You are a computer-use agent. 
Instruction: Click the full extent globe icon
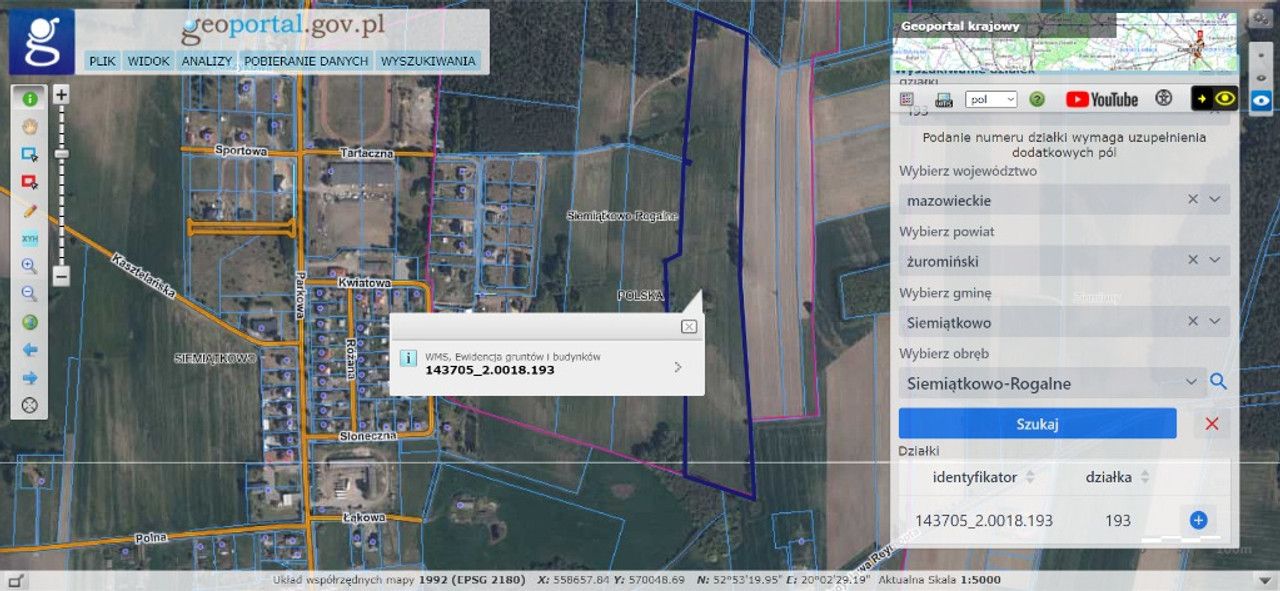(30, 322)
